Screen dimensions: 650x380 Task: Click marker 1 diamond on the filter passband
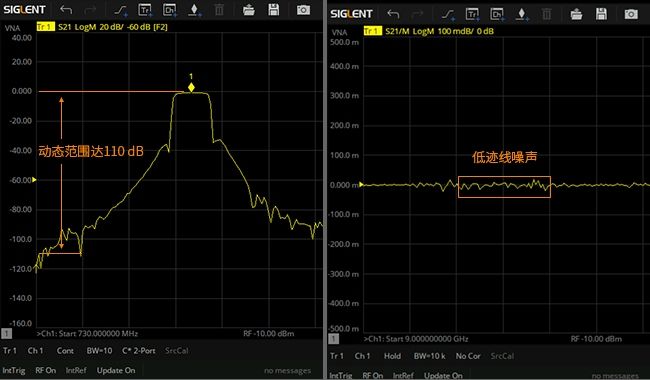pos(191,87)
